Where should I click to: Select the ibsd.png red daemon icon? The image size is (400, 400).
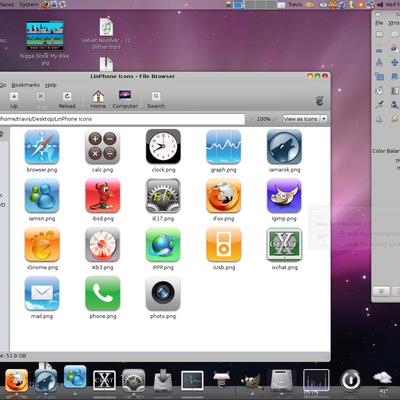click(103, 196)
